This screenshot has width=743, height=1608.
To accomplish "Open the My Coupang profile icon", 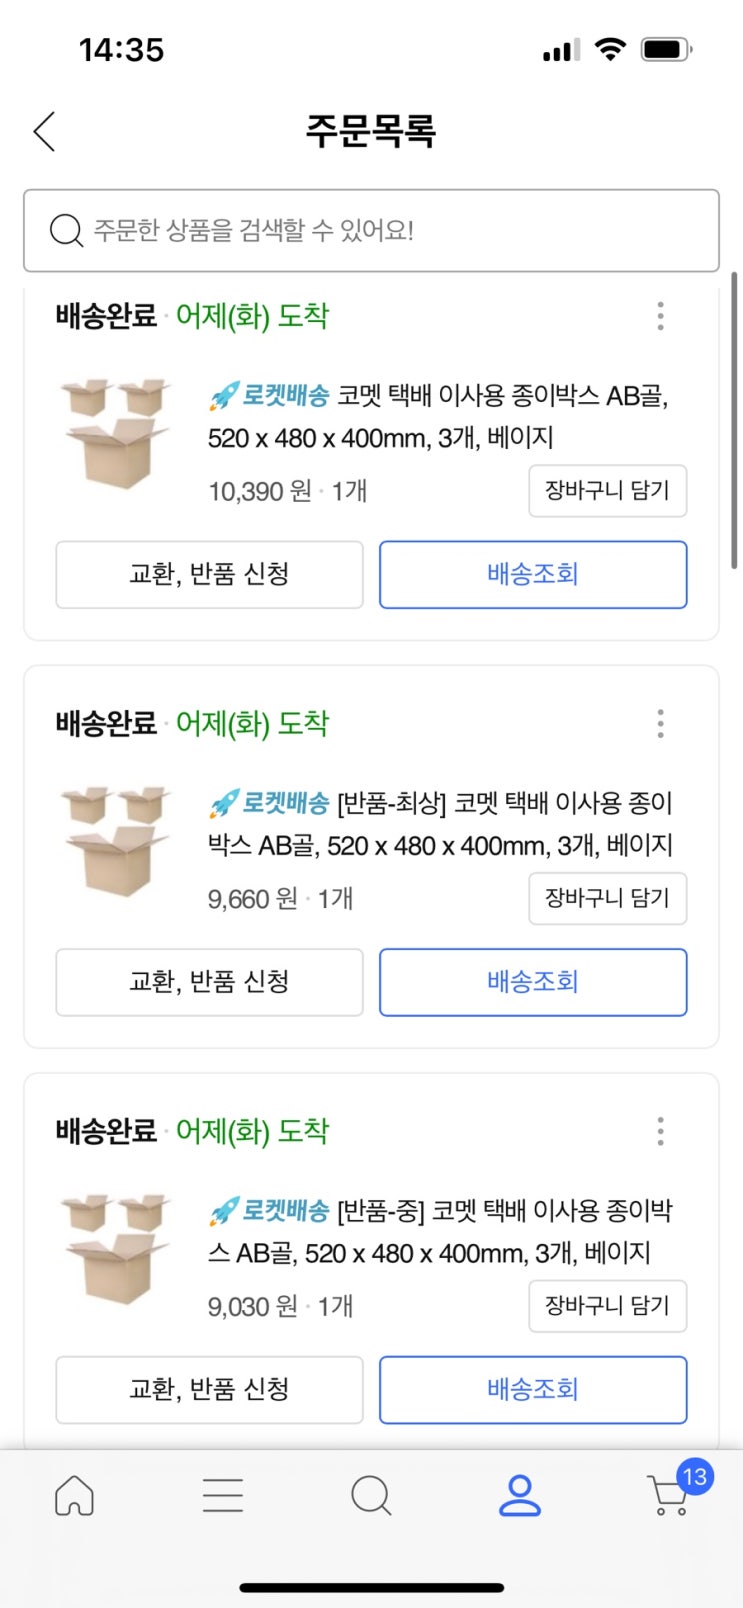I will tap(519, 1495).
